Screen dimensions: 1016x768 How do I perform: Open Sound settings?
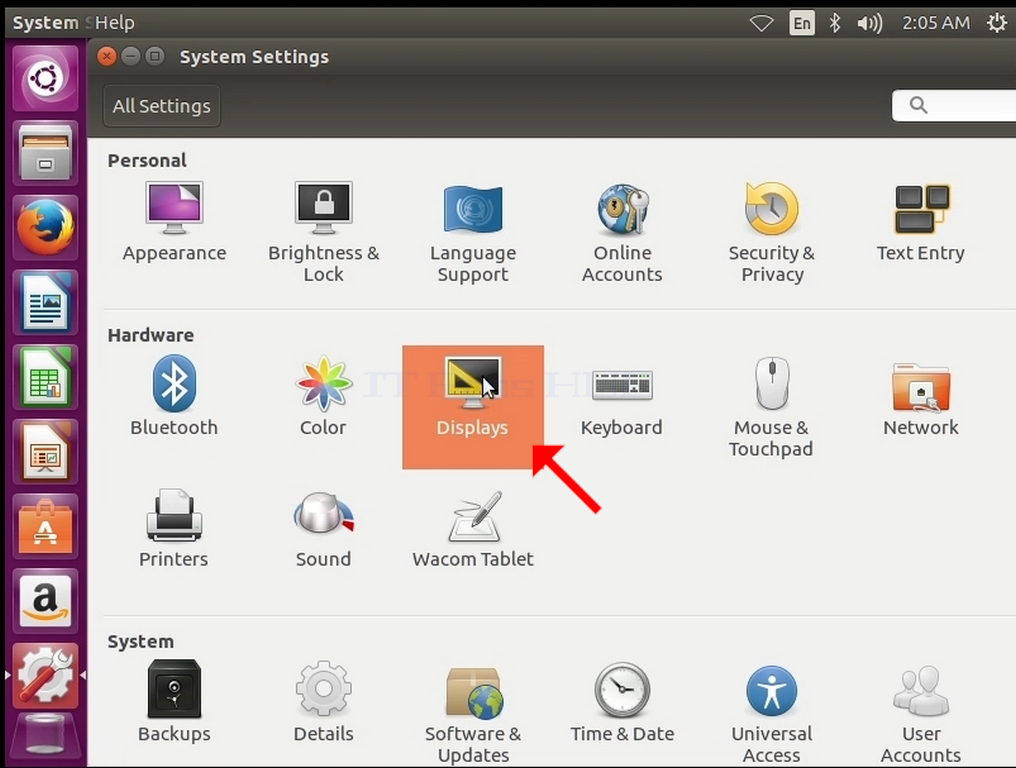(x=323, y=529)
